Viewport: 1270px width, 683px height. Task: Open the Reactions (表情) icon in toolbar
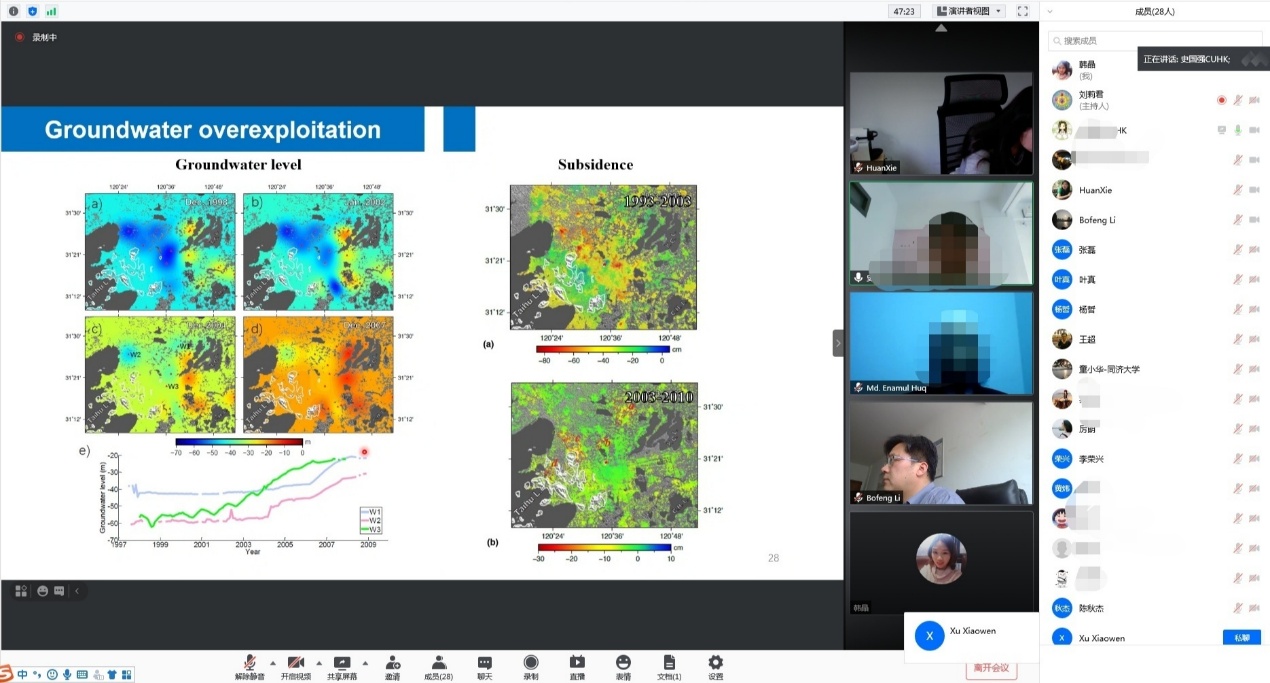click(623, 664)
